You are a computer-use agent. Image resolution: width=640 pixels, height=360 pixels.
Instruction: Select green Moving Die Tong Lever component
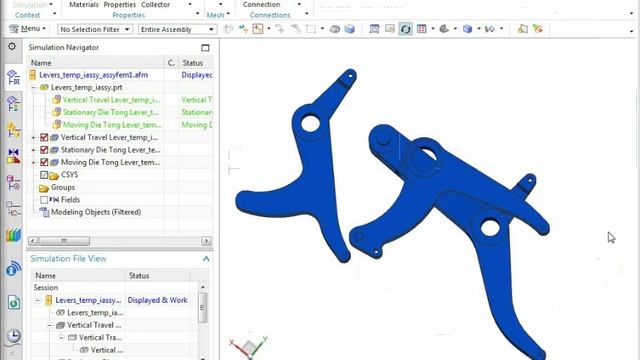112,125
